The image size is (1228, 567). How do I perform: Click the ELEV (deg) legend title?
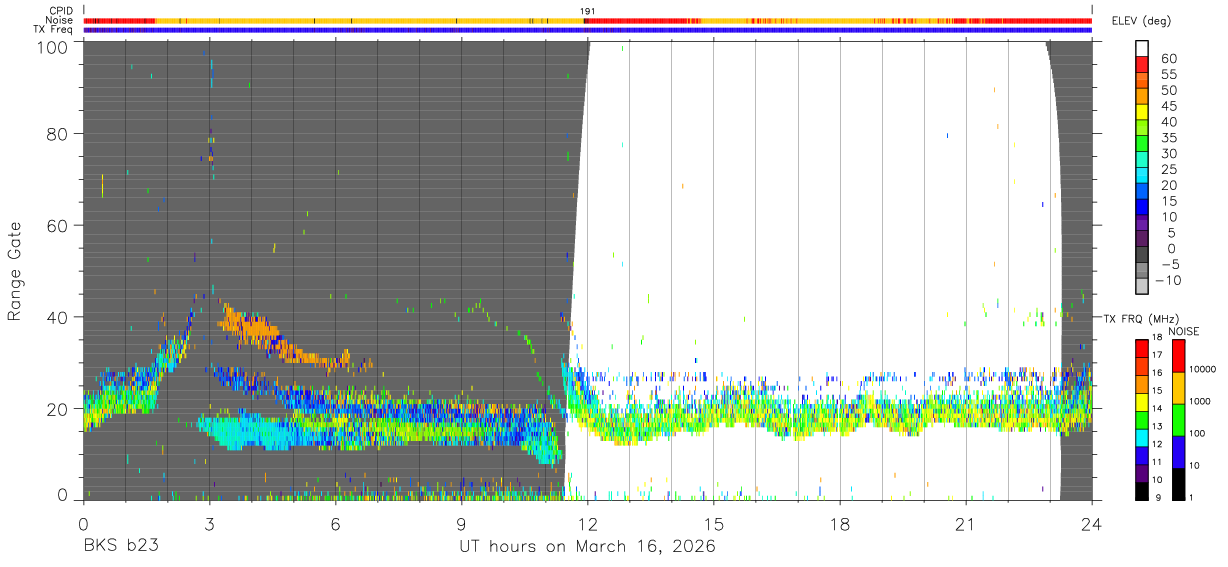pos(1141,21)
